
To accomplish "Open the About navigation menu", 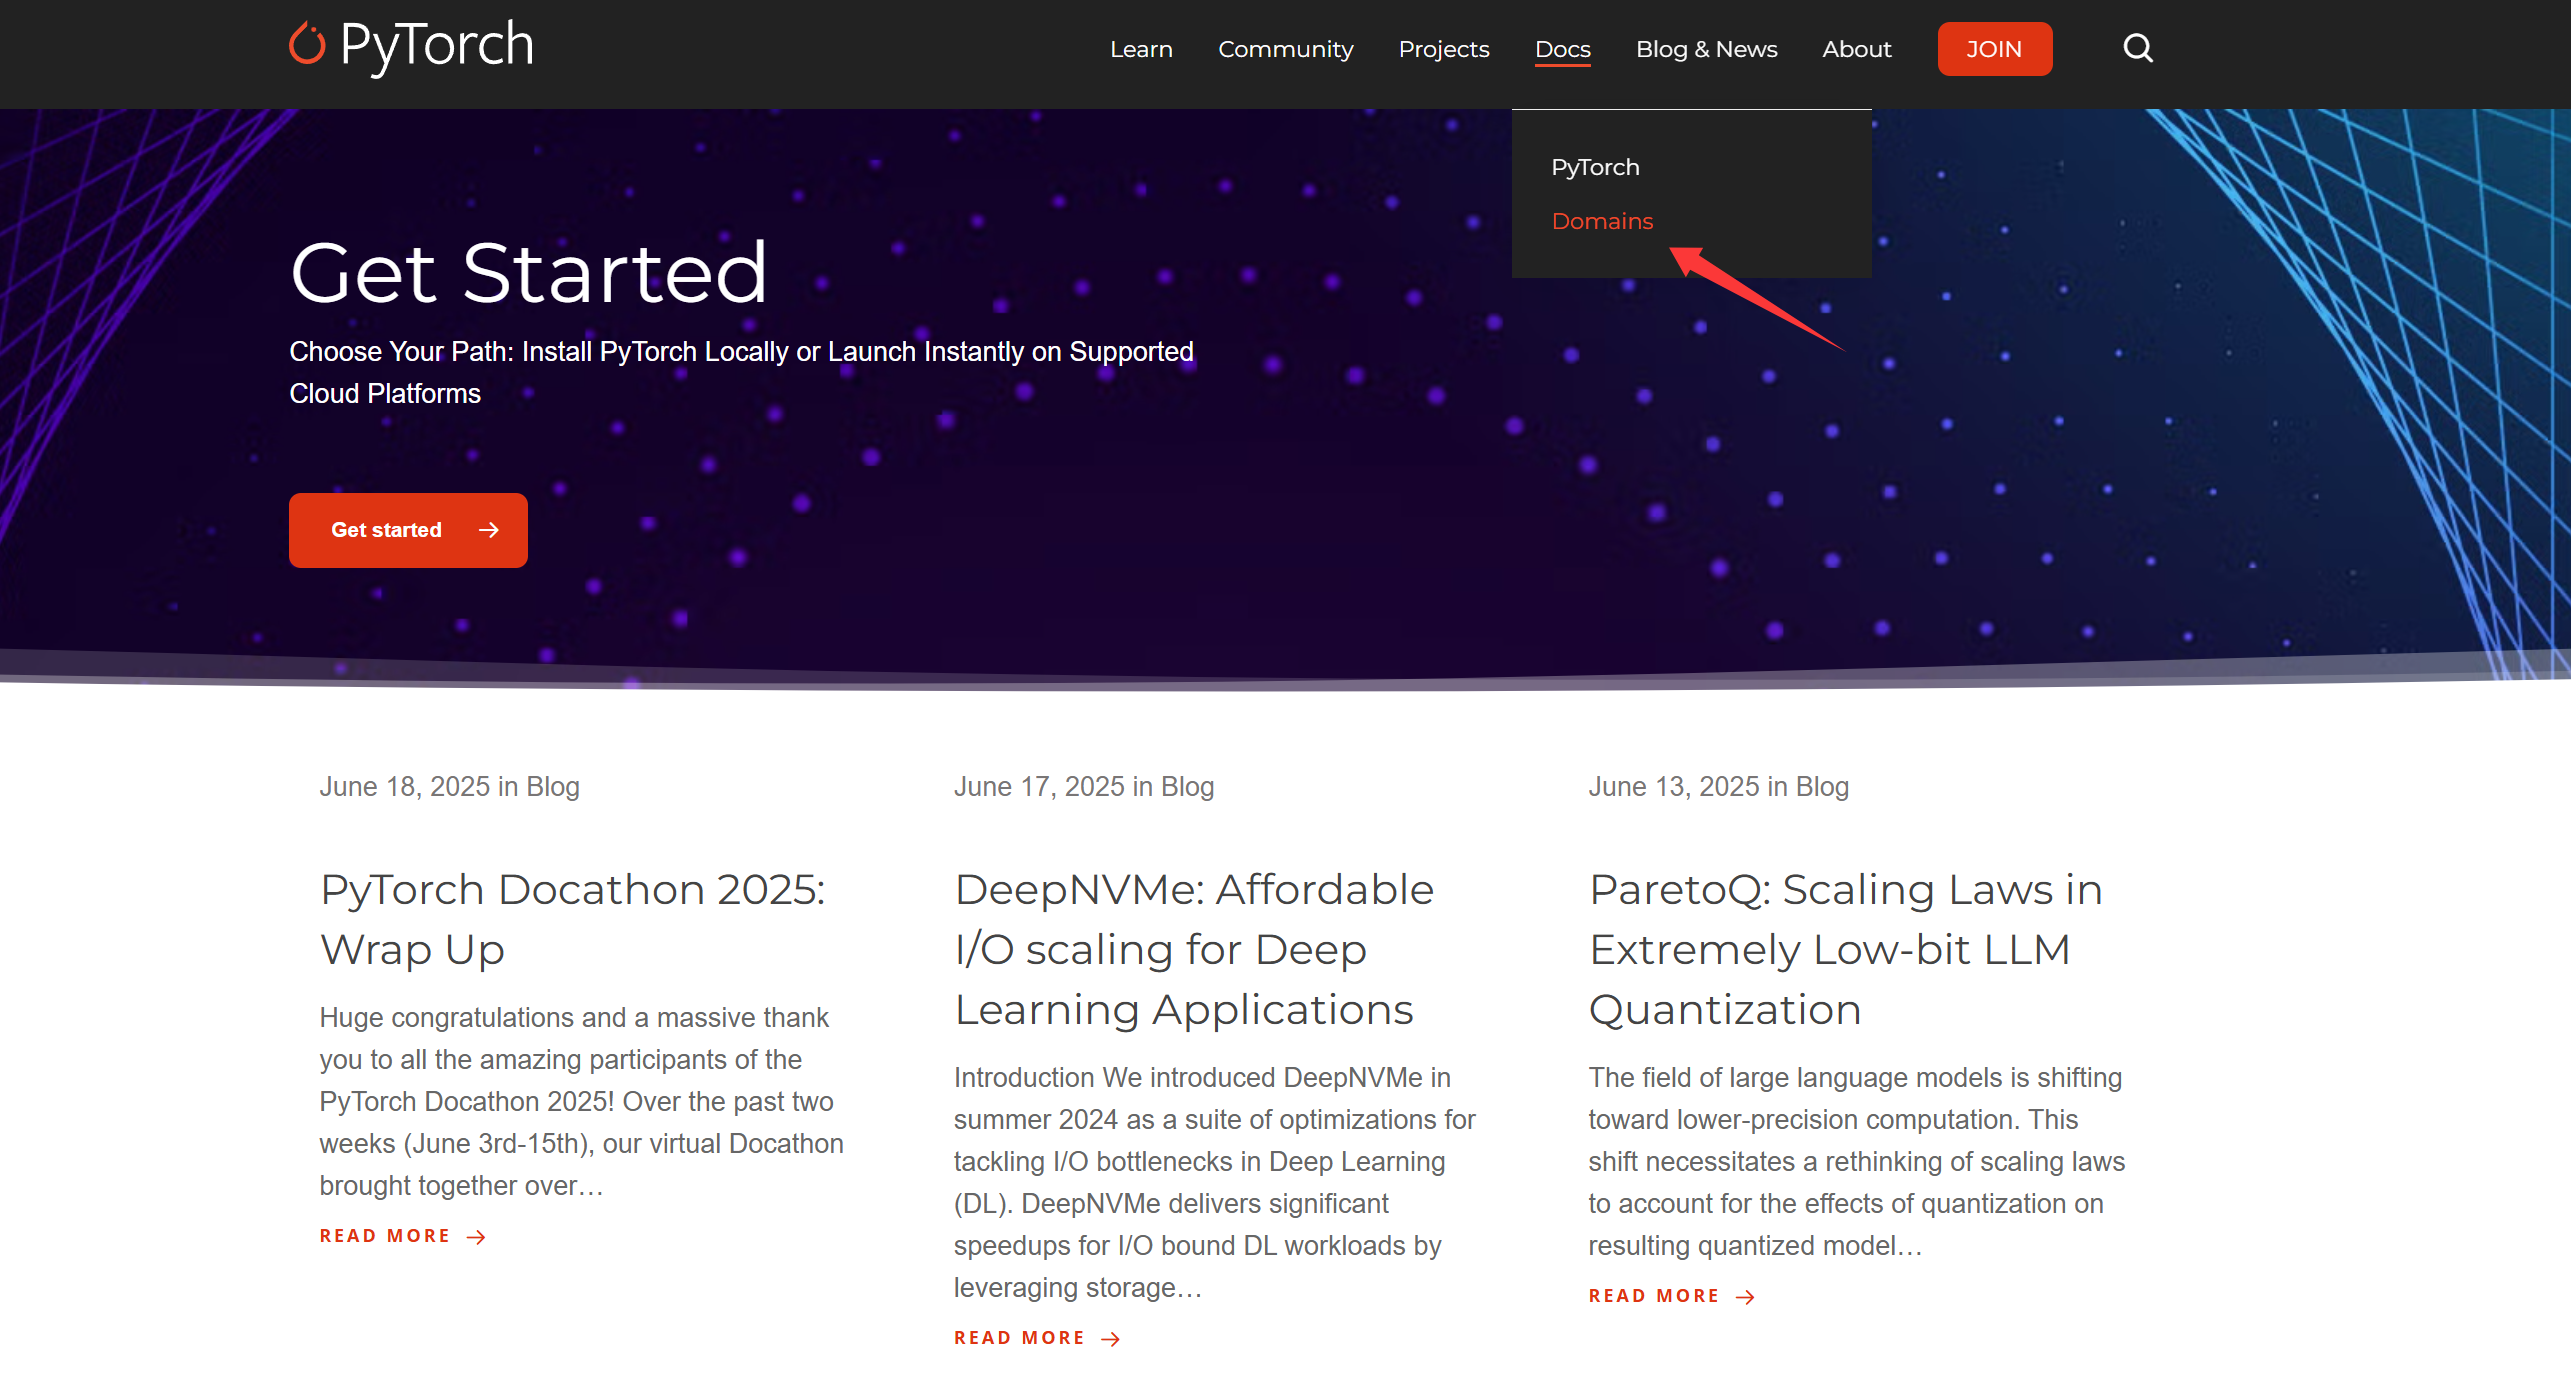I will 1856,49.
